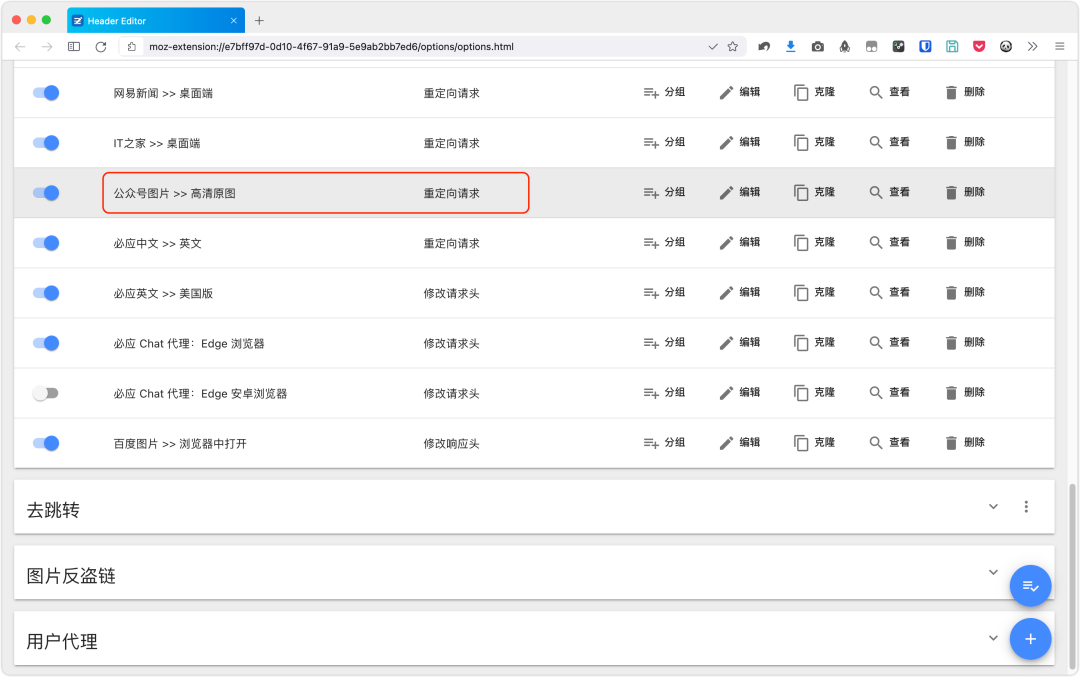The image size is (1080, 677).
Task: Turn off 百度图片 >> 浏览器中打开 toggle
Action: click(x=46, y=443)
